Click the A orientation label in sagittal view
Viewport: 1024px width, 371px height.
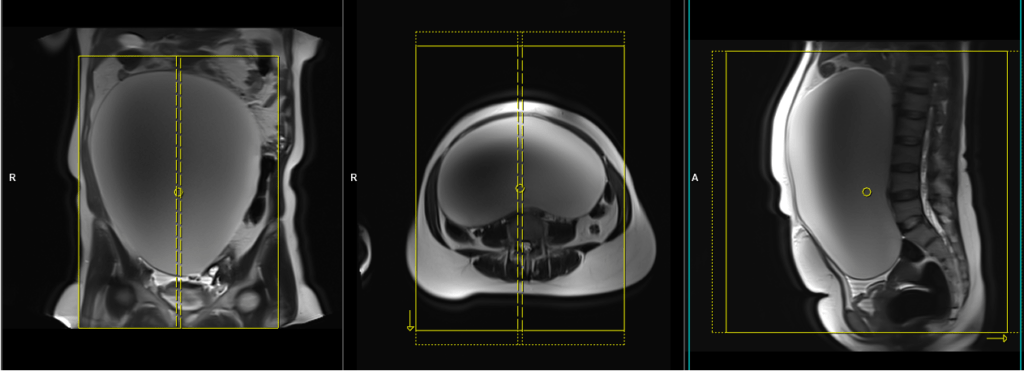[695, 177]
